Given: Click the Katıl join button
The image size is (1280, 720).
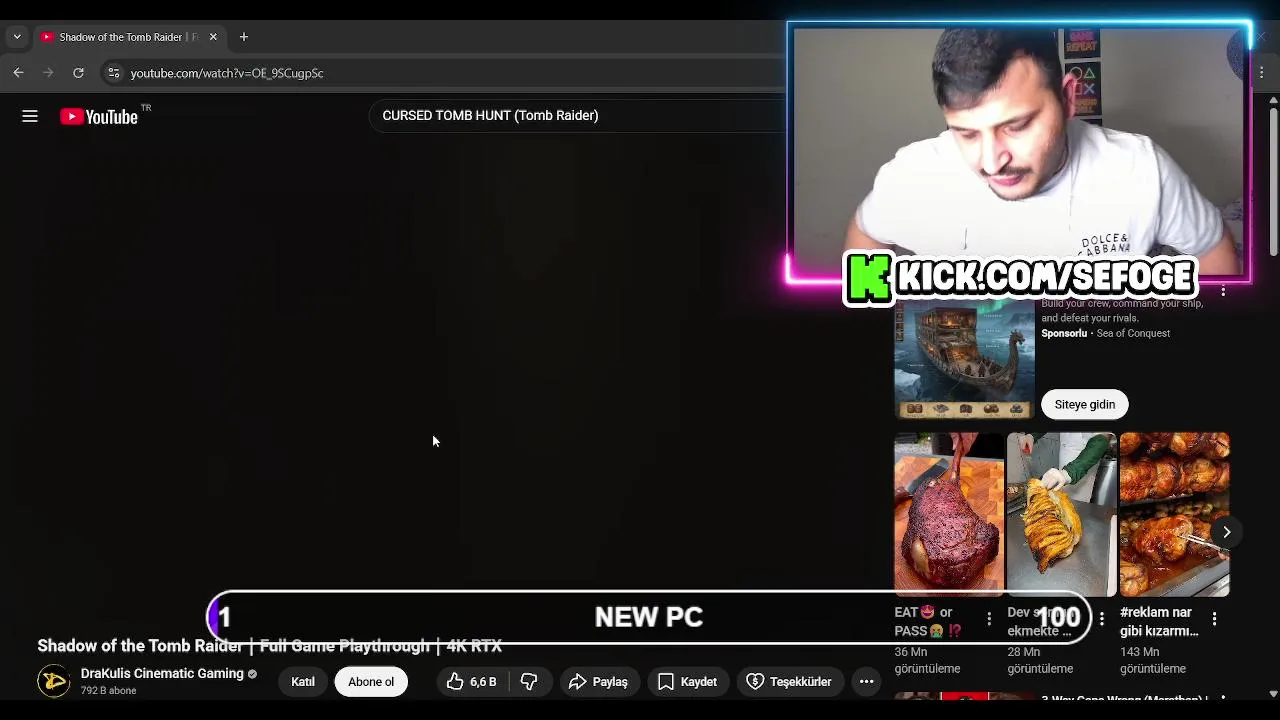Looking at the screenshot, I should point(303,682).
